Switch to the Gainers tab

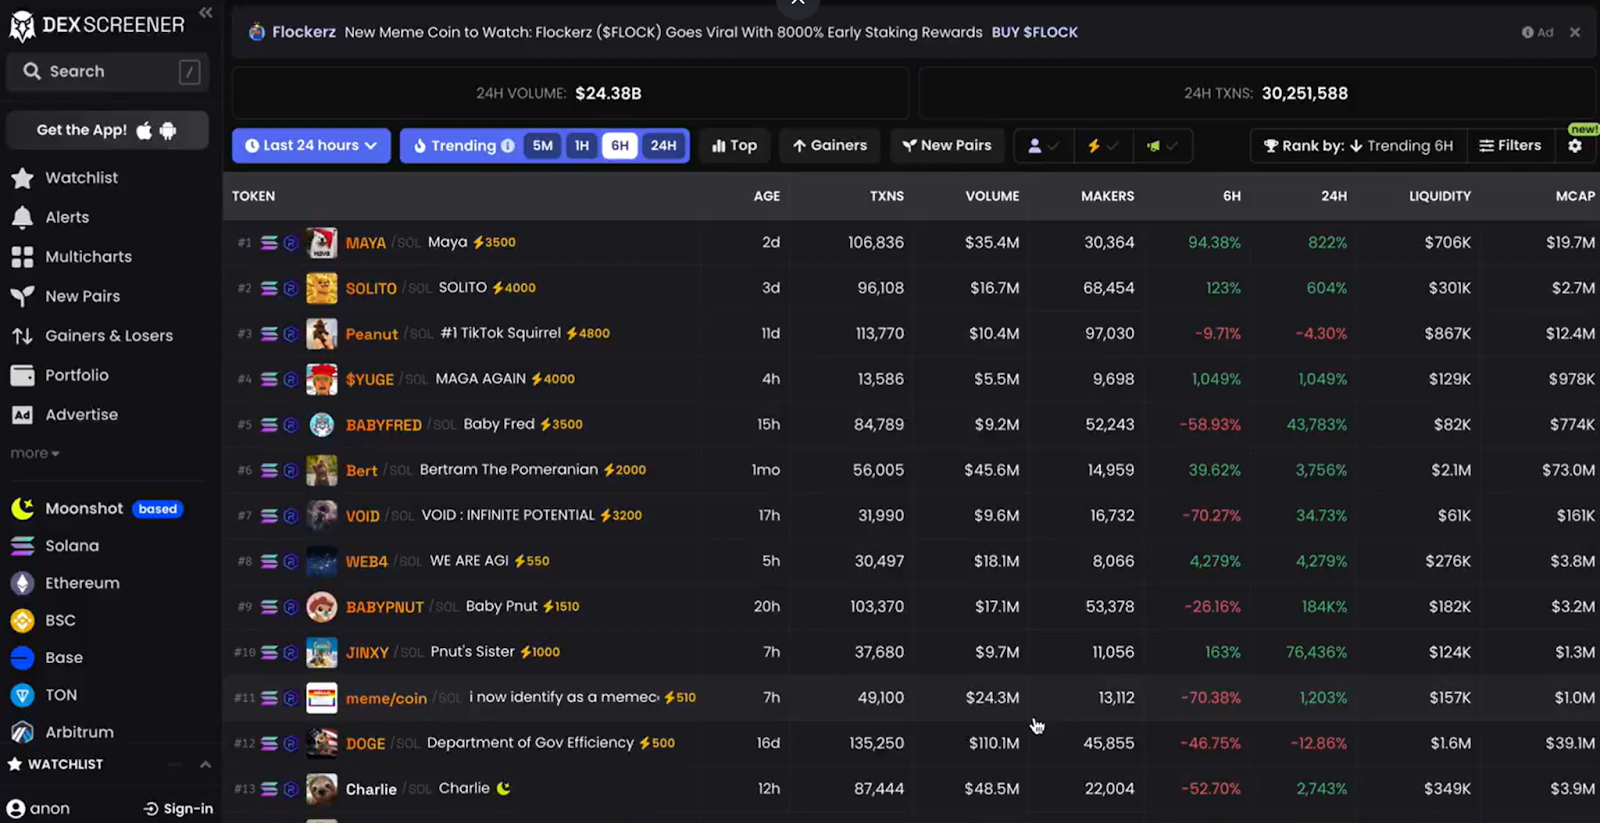coord(829,146)
